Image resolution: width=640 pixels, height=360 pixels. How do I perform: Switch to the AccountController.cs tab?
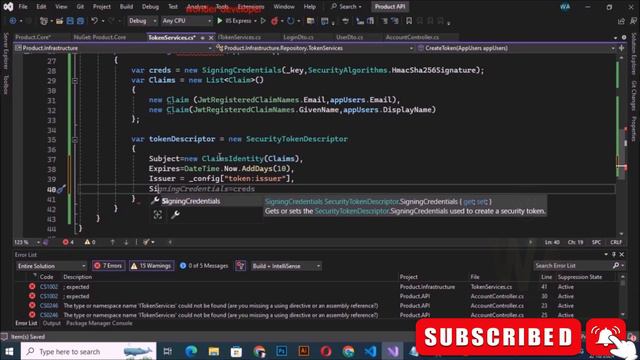(412, 37)
